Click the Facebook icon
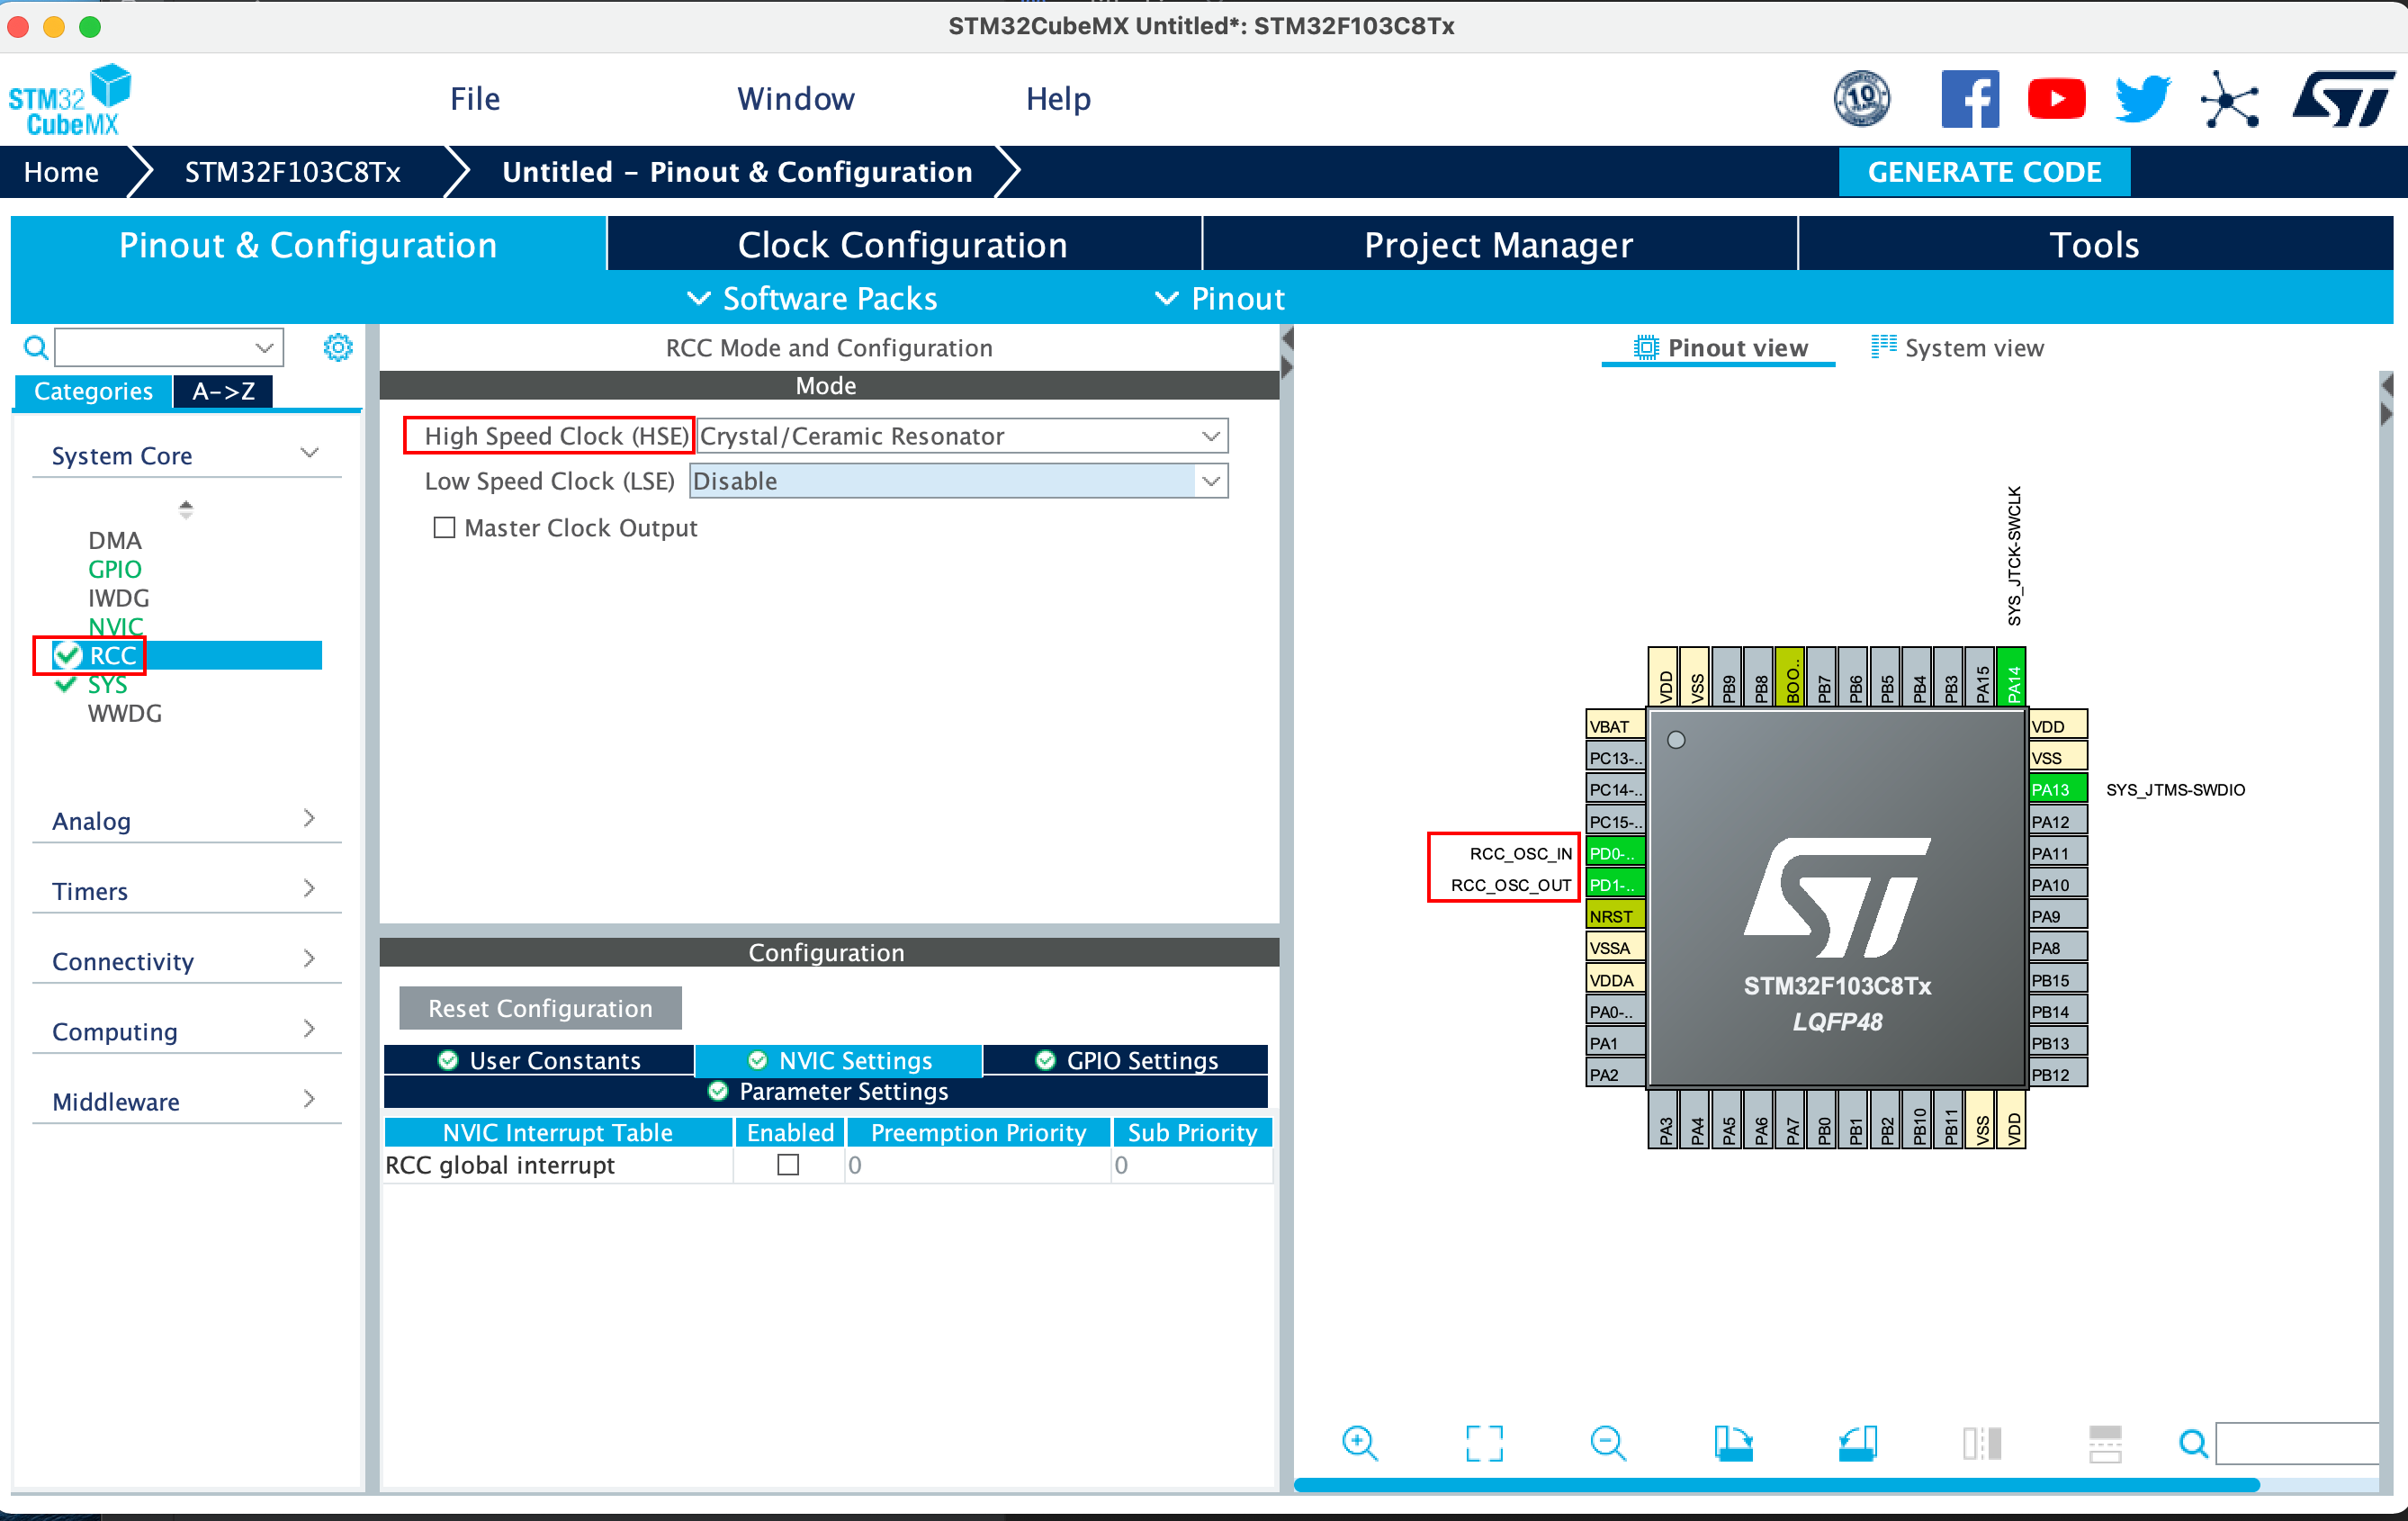The height and width of the screenshot is (1521, 2408). coord(1969,99)
